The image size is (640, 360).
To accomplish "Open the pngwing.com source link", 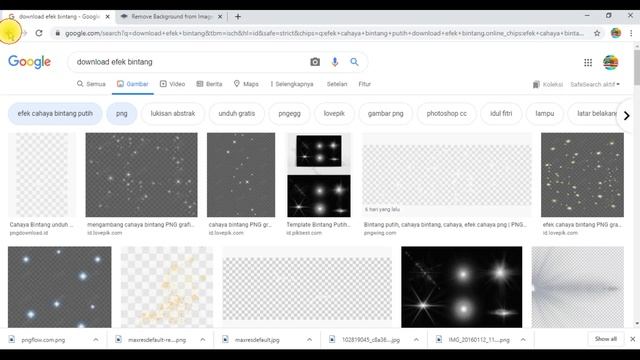I will point(380,233).
